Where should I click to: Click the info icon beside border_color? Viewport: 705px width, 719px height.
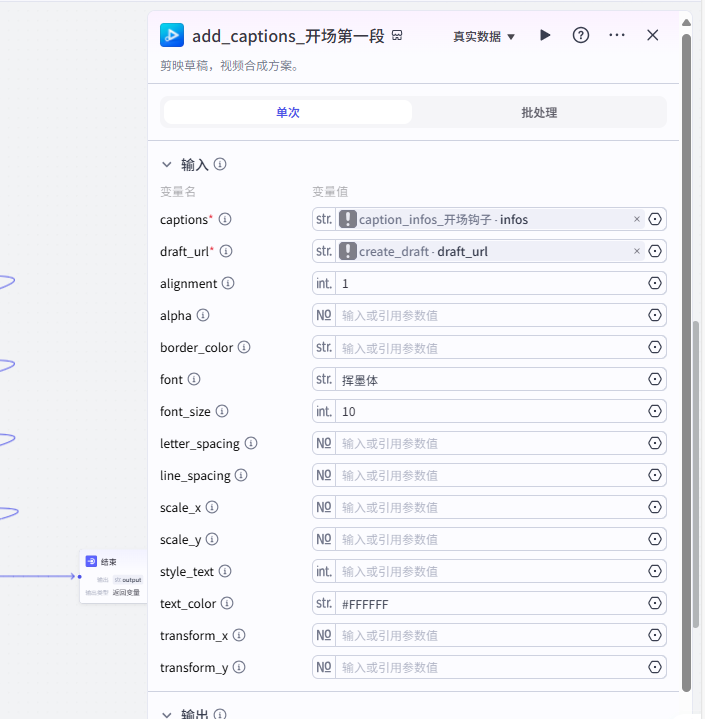coord(244,348)
